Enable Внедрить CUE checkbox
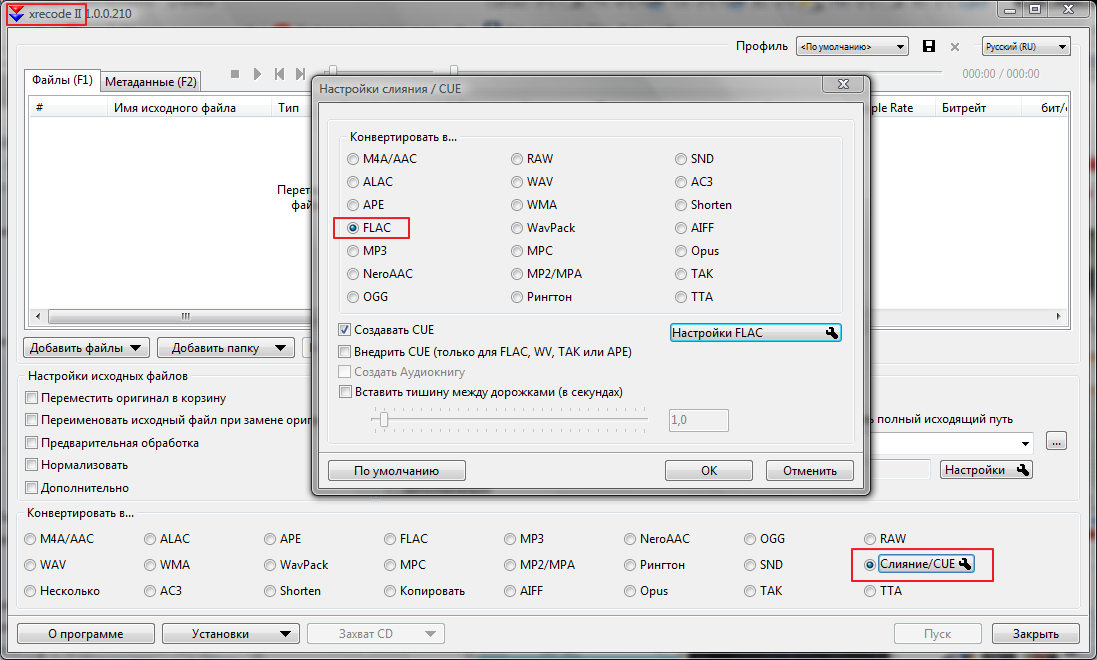This screenshot has height=660, width=1097. pos(345,352)
